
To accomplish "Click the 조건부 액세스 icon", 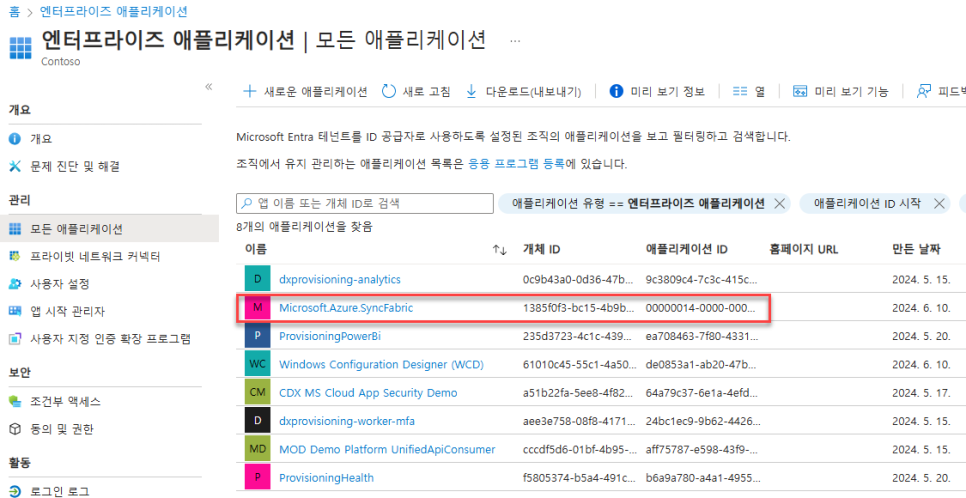I will point(15,402).
